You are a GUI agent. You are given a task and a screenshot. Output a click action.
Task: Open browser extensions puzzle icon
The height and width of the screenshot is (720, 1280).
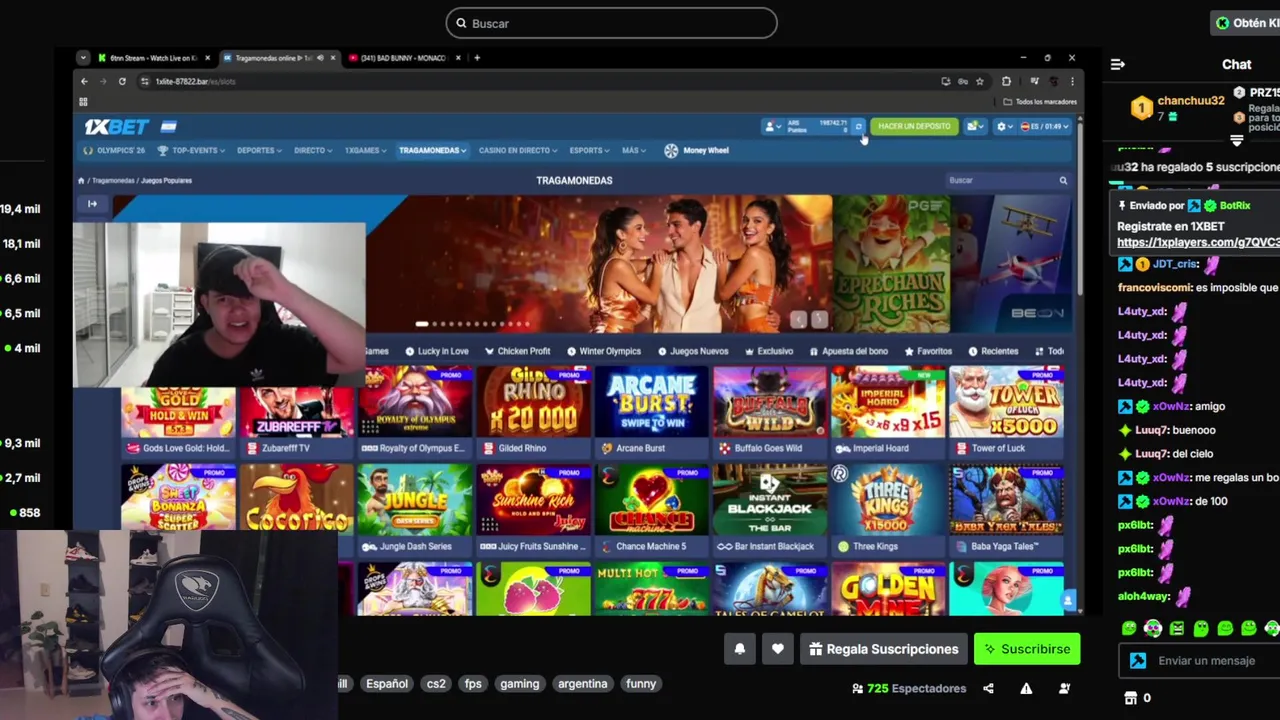point(1007,81)
